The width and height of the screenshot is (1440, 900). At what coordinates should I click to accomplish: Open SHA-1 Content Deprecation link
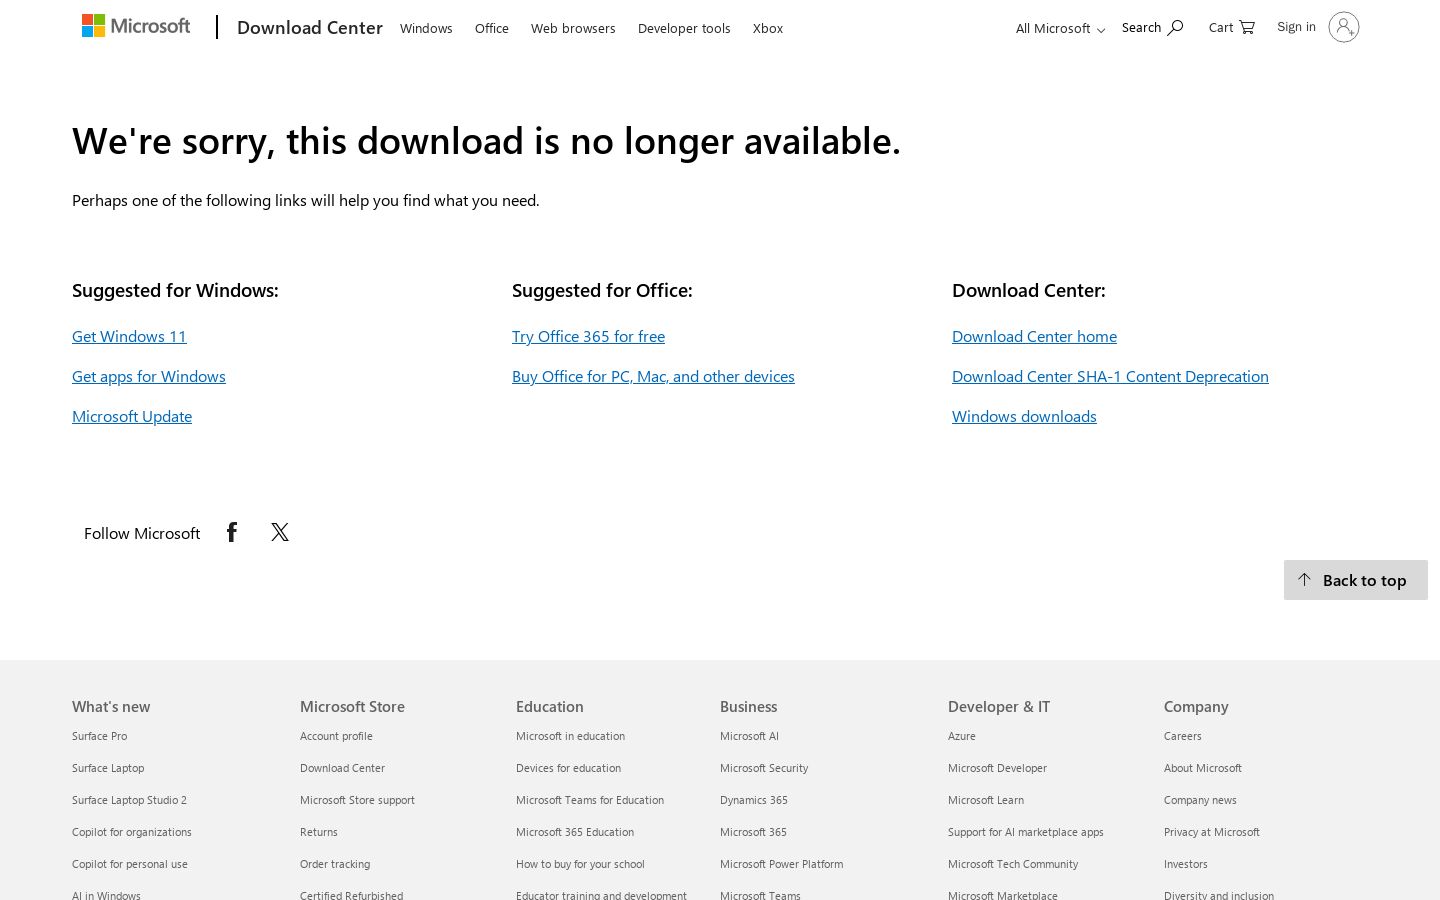coord(1110,376)
